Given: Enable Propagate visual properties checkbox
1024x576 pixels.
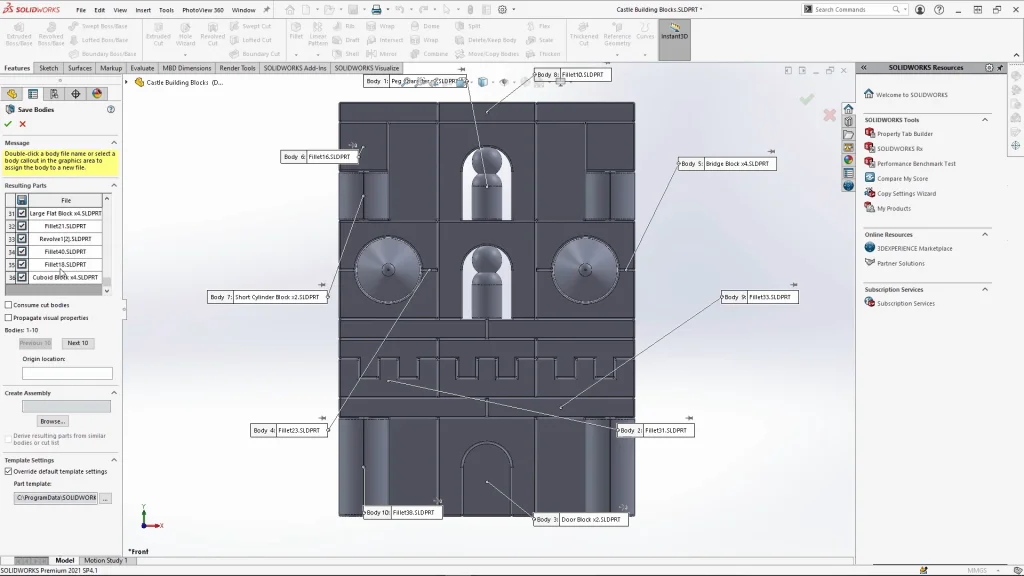Looking at the screenshot, I should tap(9, 318).
